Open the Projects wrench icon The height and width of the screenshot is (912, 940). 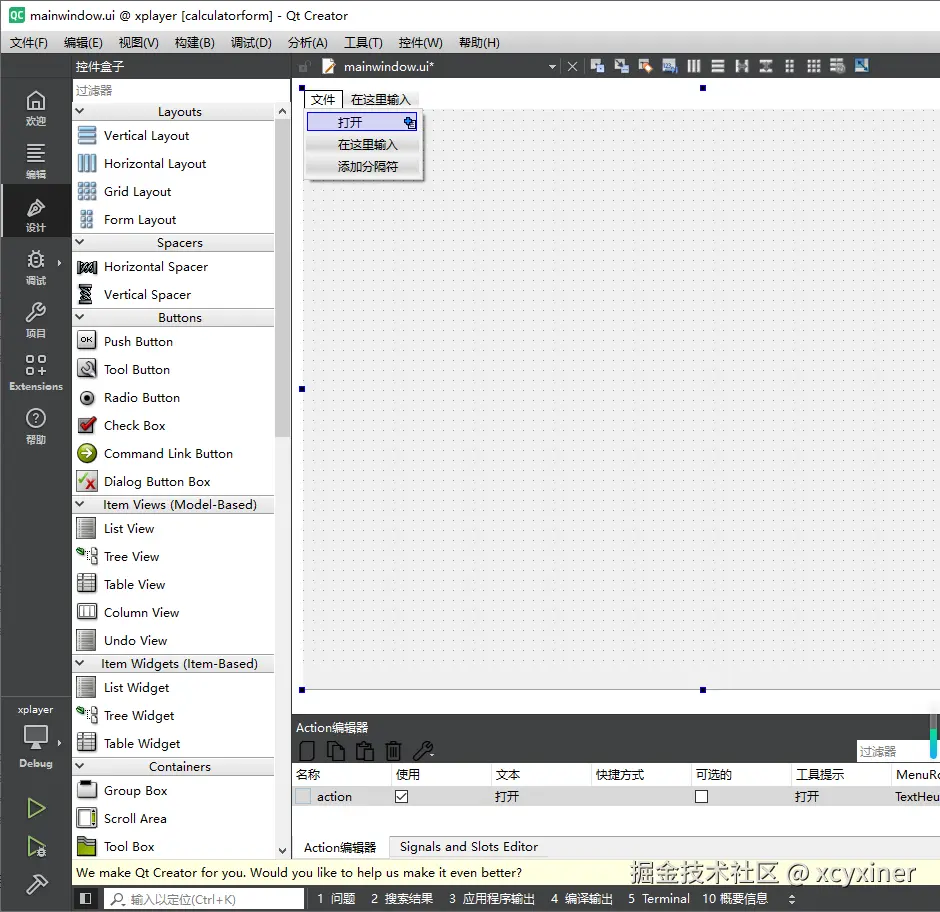(35, 320)
